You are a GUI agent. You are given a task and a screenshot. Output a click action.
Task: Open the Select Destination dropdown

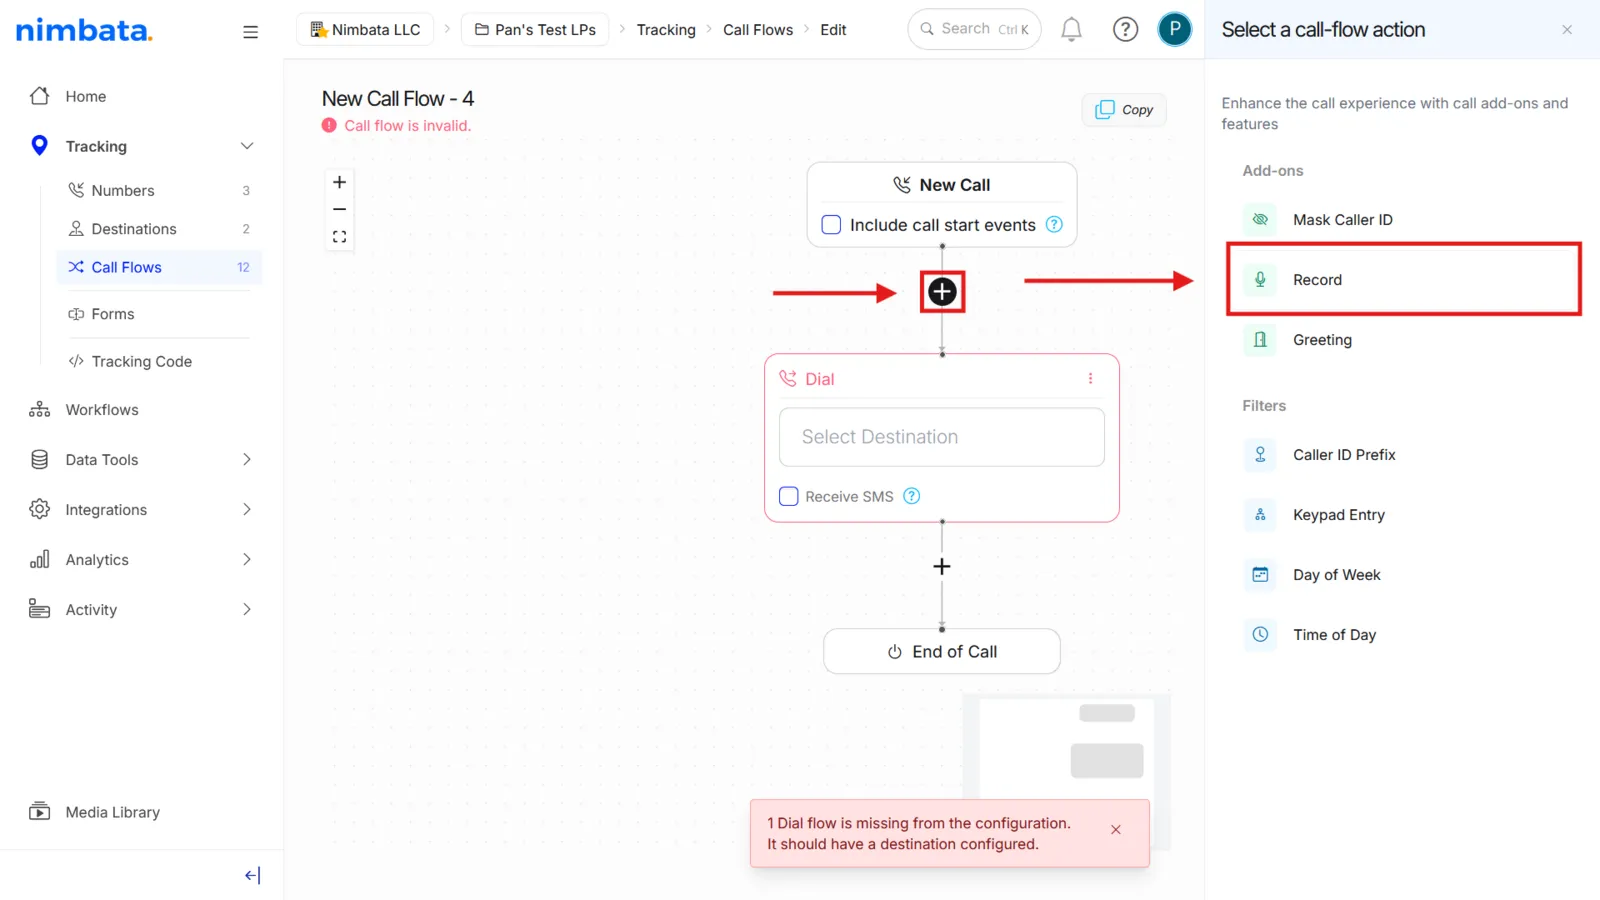(x=942, y=437)
